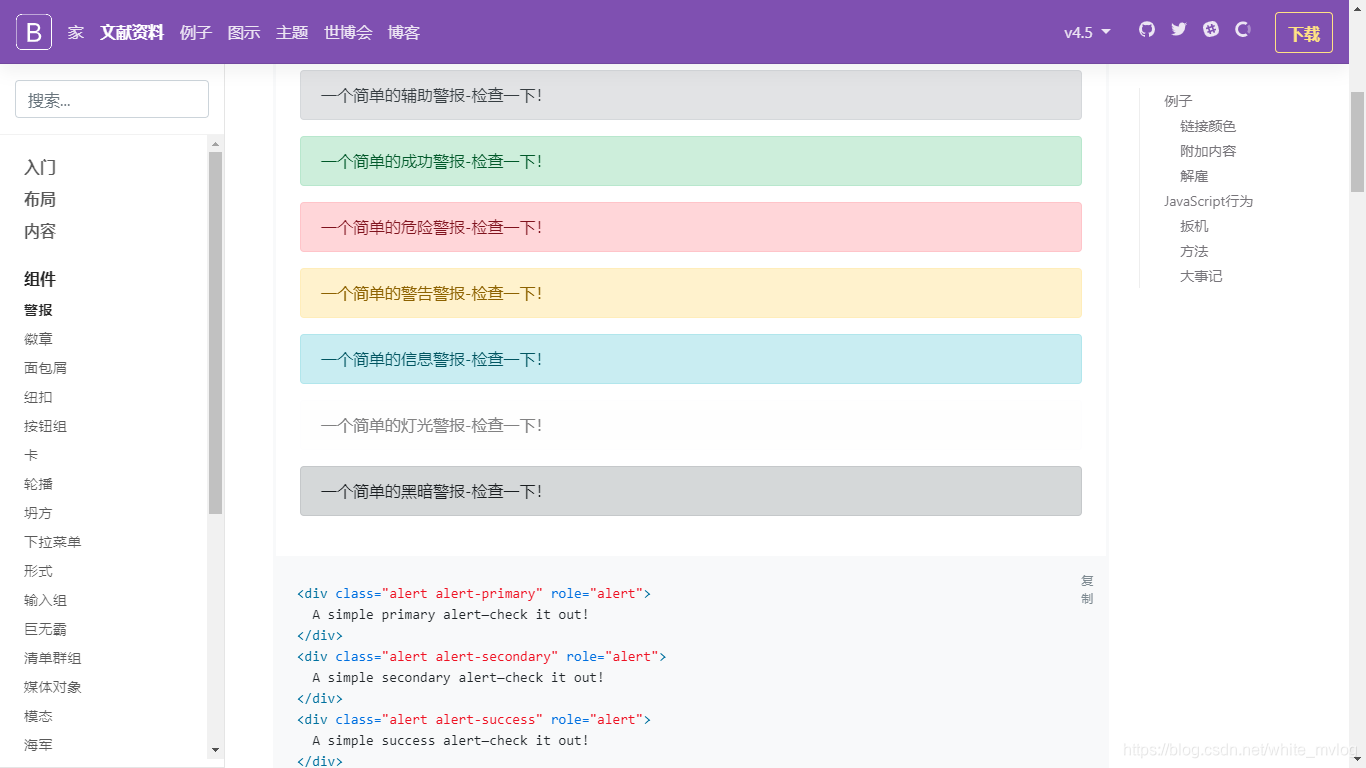Open 海军 in sidebar list
The image size is (1366, 768).
pyautogui.click(x=38, y=745)
